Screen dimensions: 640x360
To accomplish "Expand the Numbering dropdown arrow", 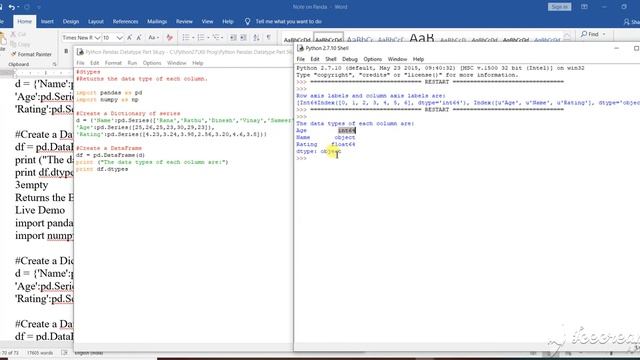I will pyautogui.click(x=208, y=38).
